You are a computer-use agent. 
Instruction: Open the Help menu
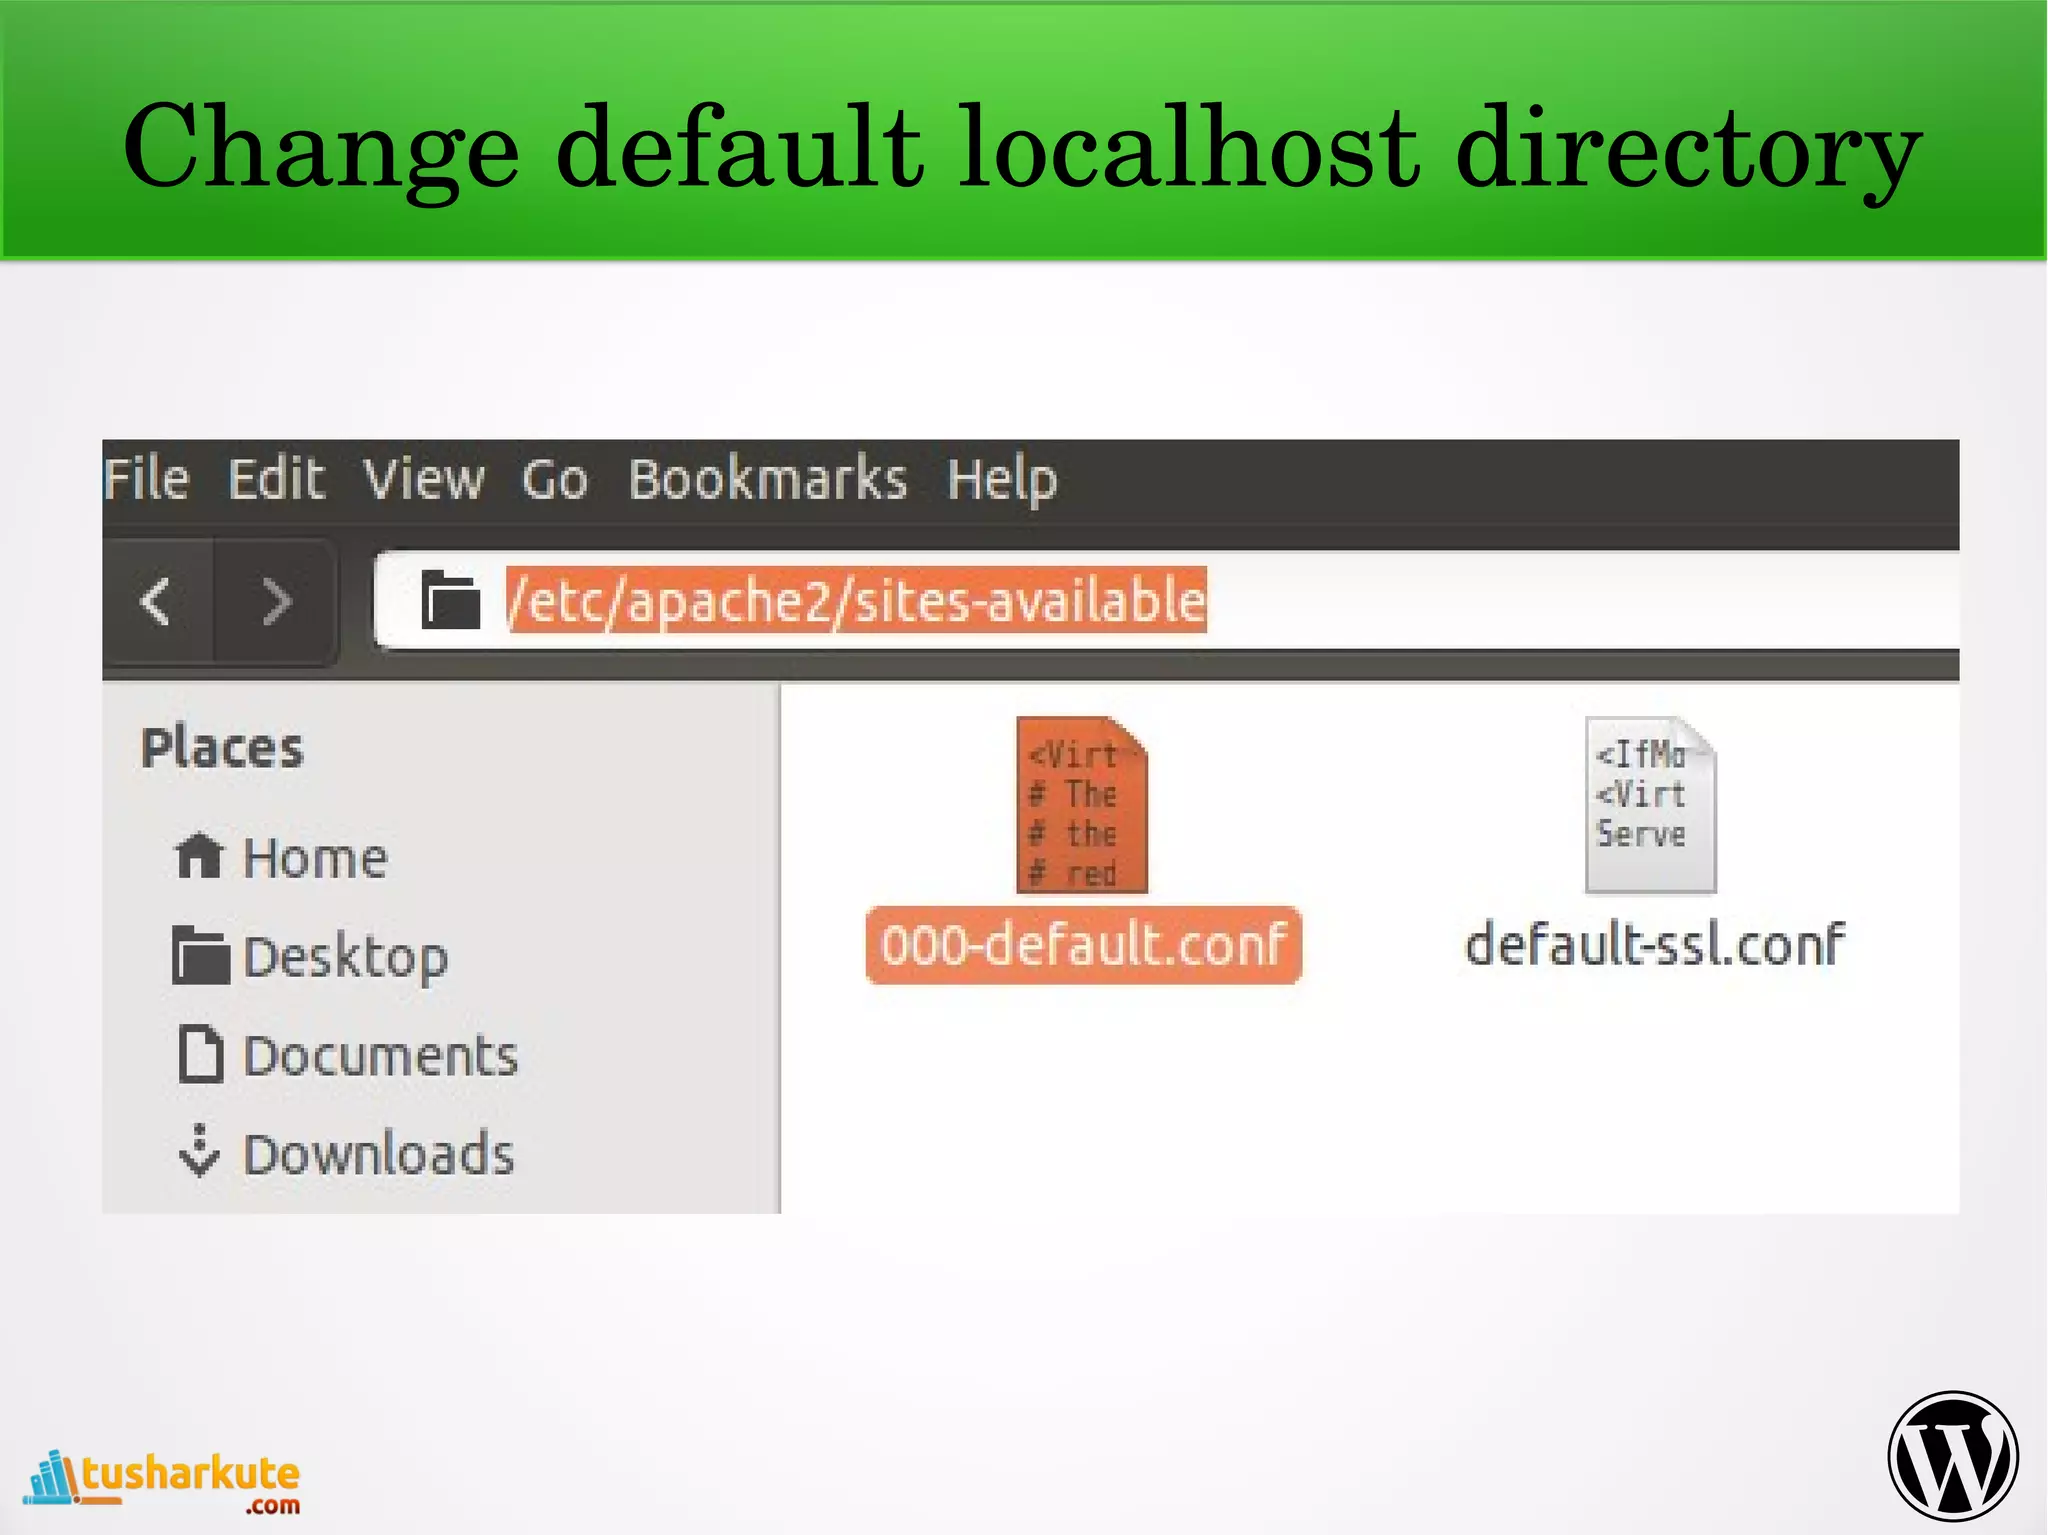pos(1002,481)
